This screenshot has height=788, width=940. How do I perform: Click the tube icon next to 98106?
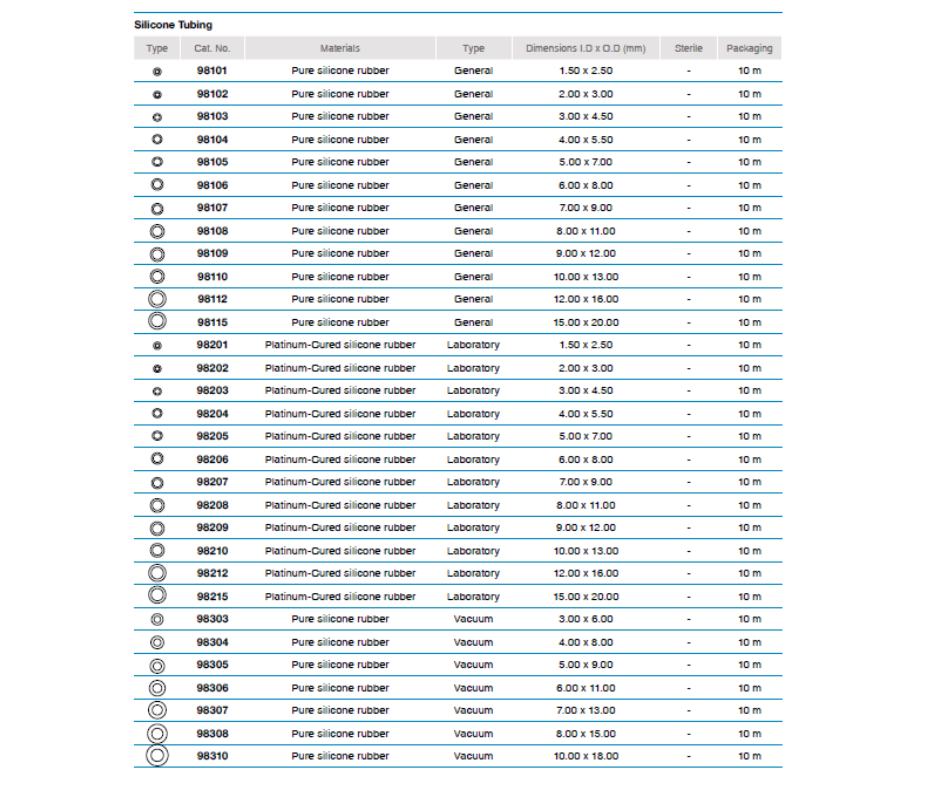click(157, 185)
